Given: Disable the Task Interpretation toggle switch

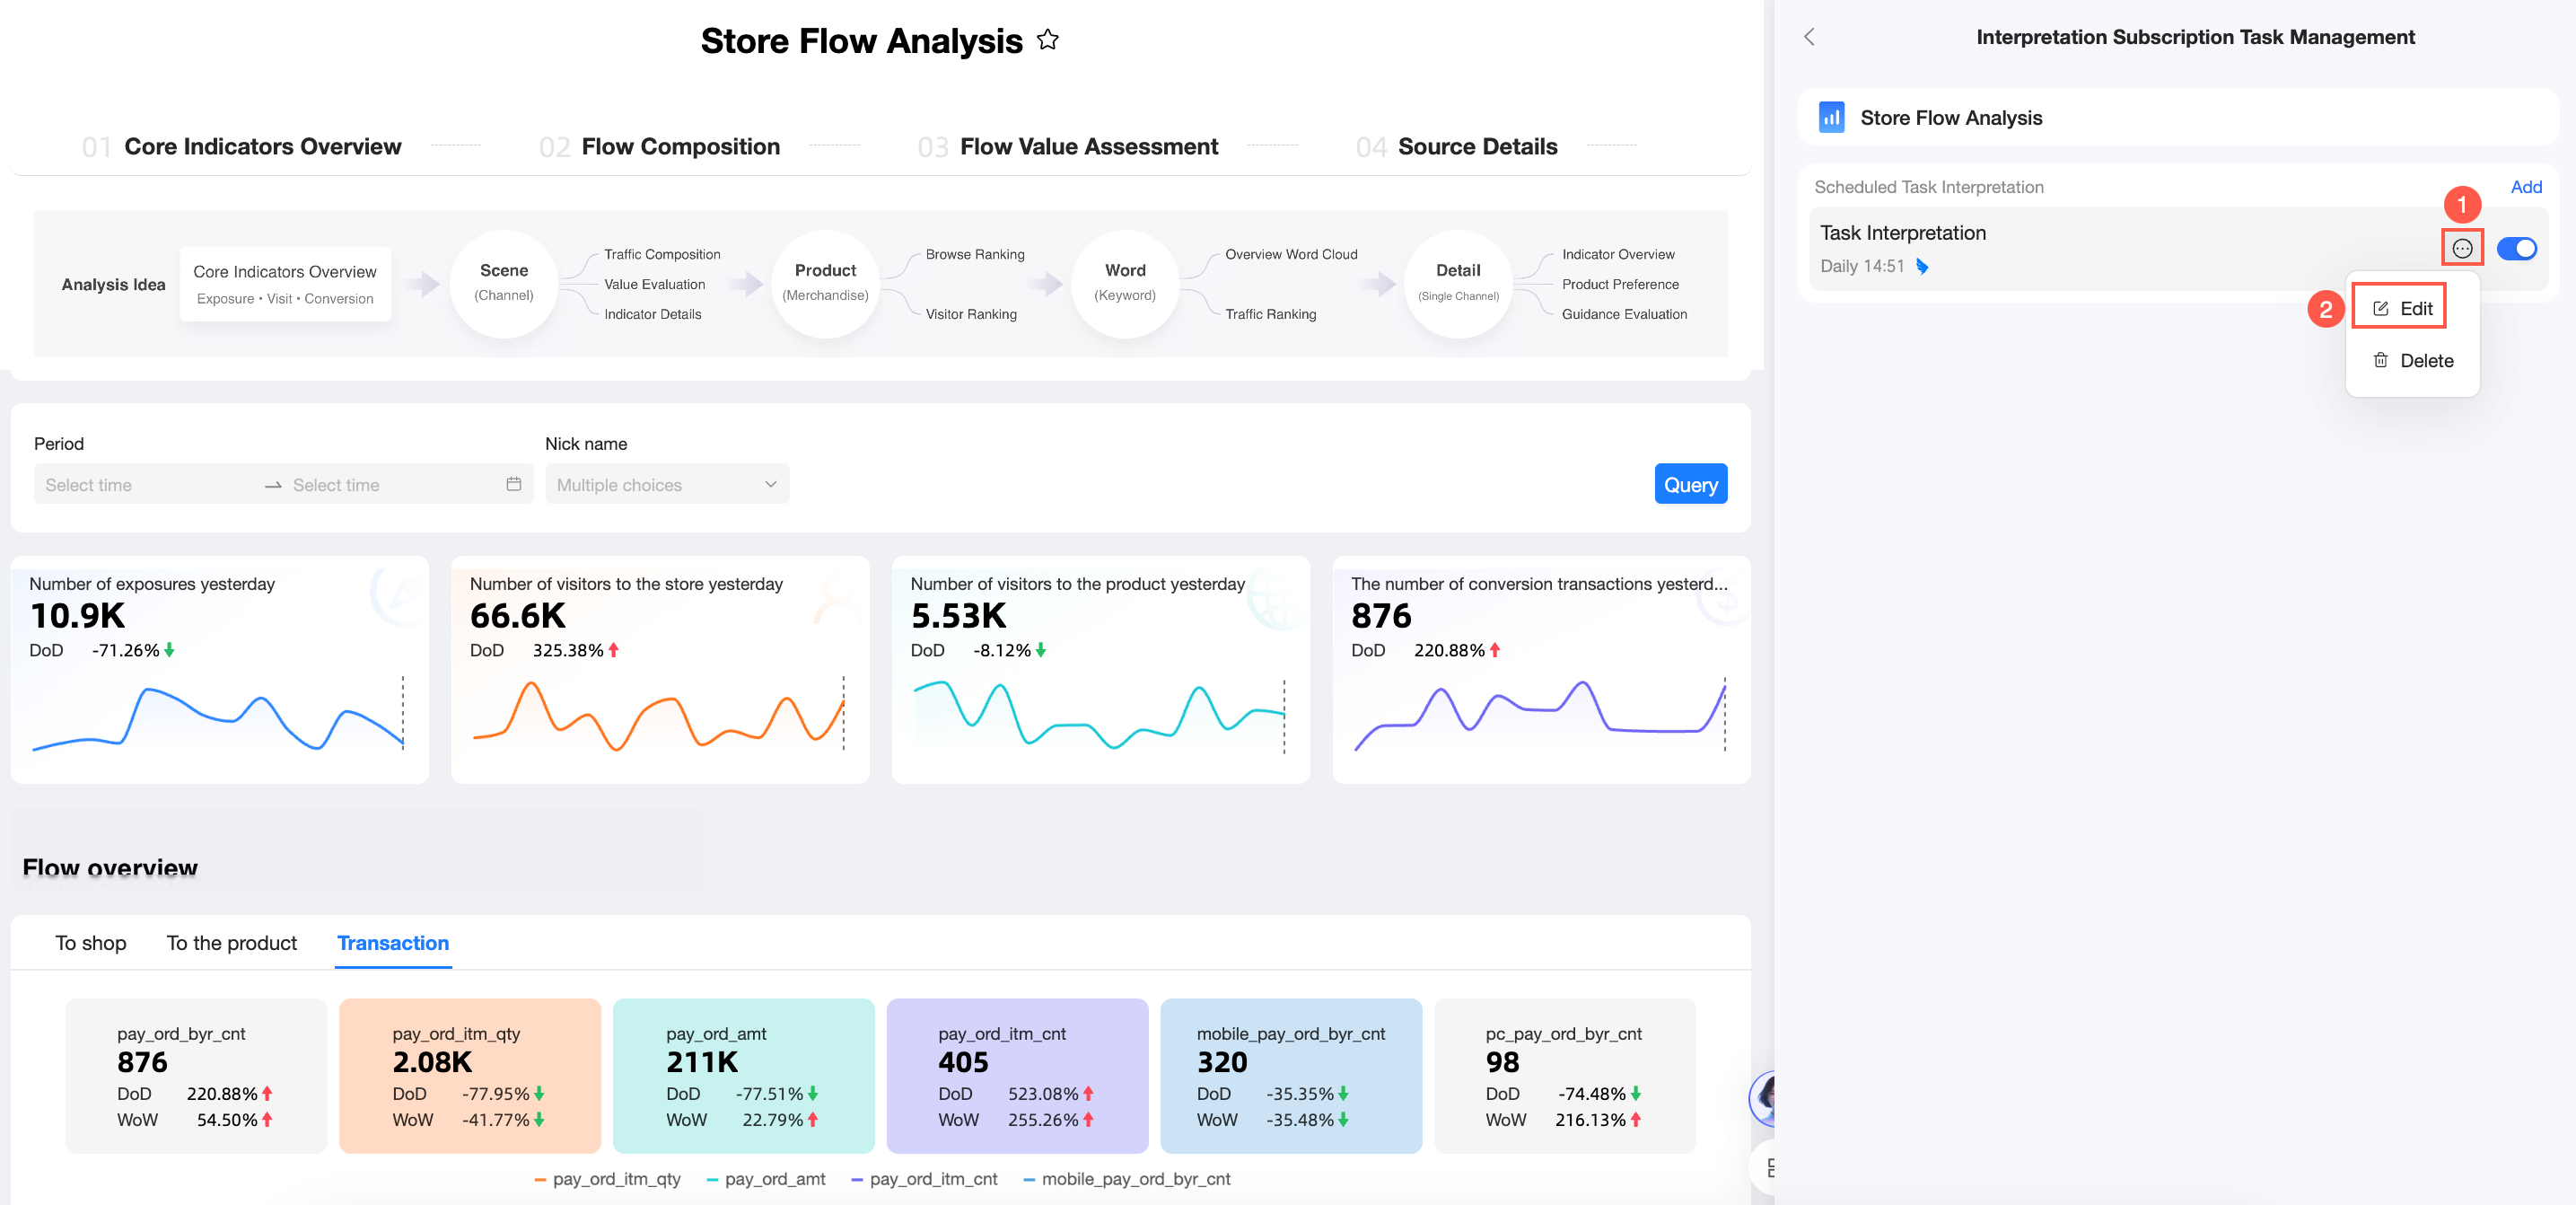Looking at the screenshot, I should (x=2516, y=248).
